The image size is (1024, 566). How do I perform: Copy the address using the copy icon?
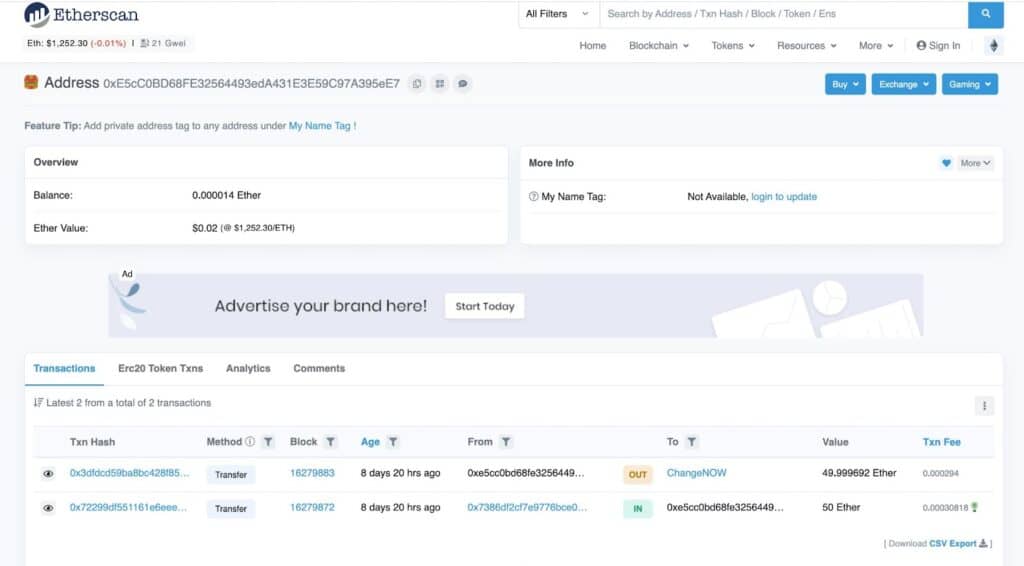[x=417, y=84]
